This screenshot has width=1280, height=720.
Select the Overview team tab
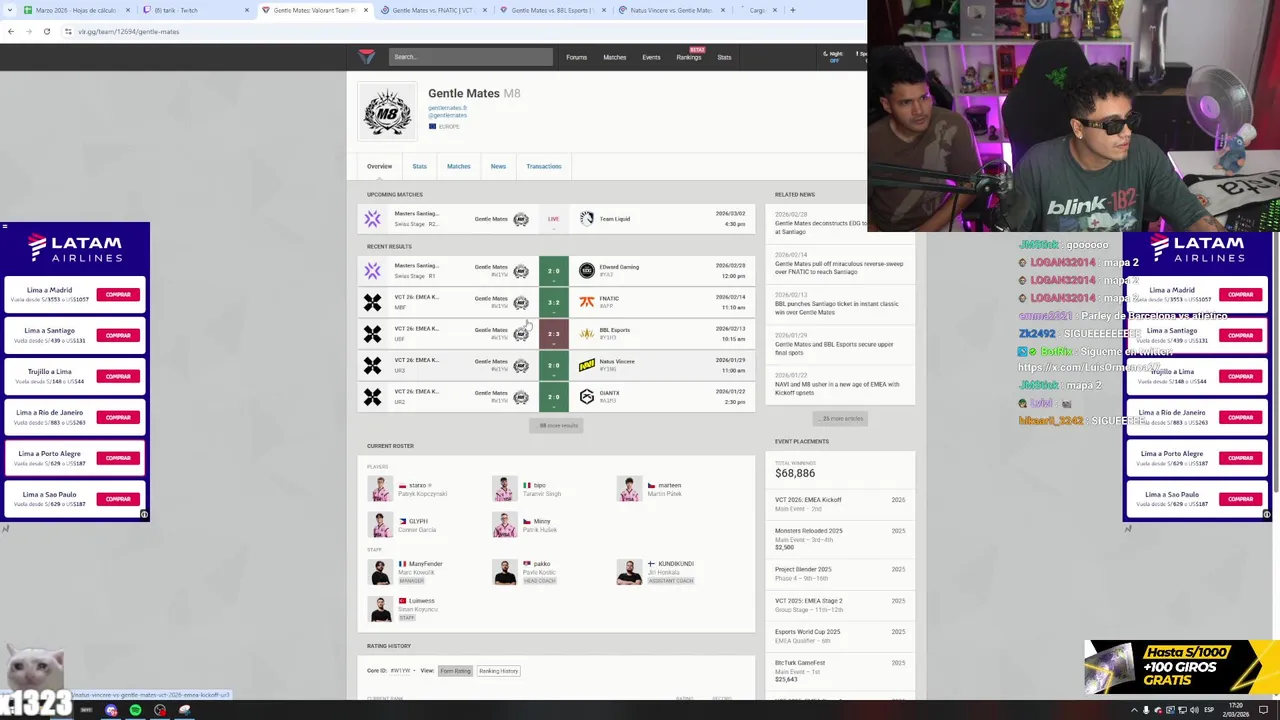(x=379, y=166)
